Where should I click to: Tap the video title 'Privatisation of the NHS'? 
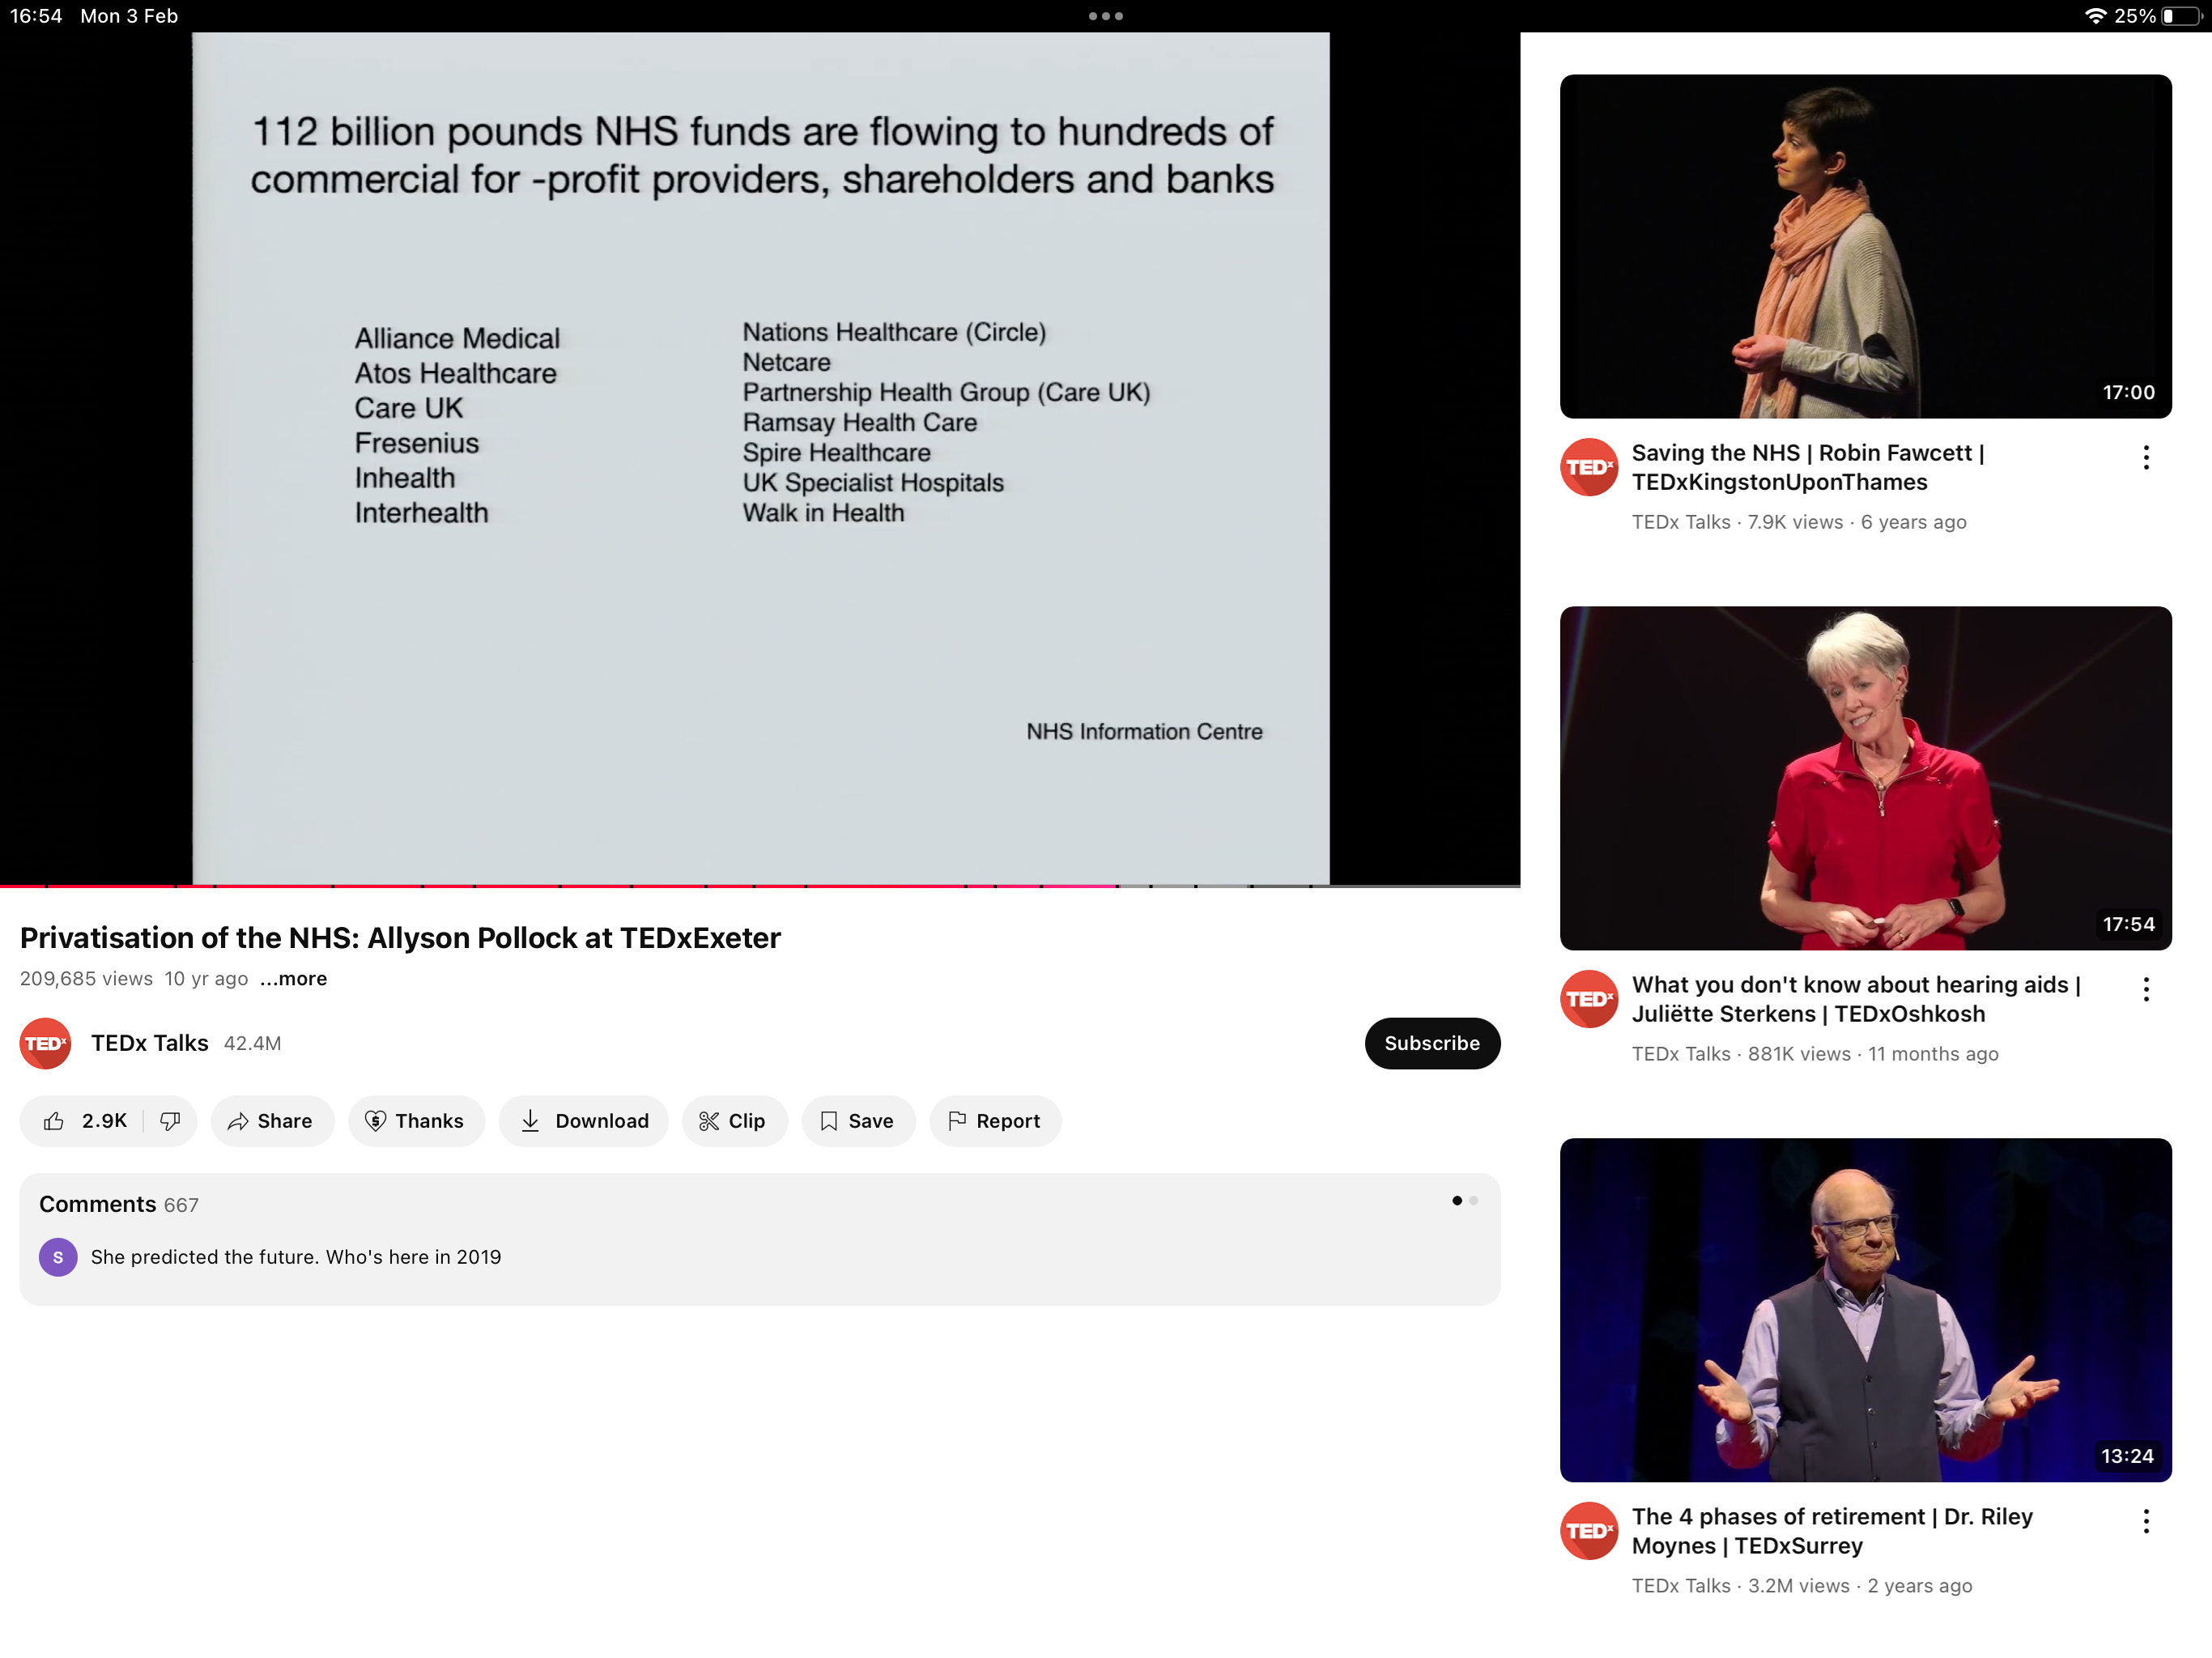point(400,938)
